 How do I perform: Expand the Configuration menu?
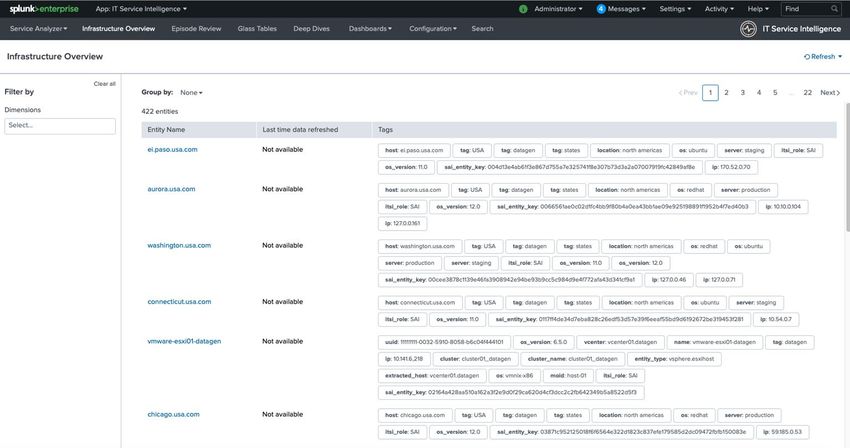(x=433, y=29)
